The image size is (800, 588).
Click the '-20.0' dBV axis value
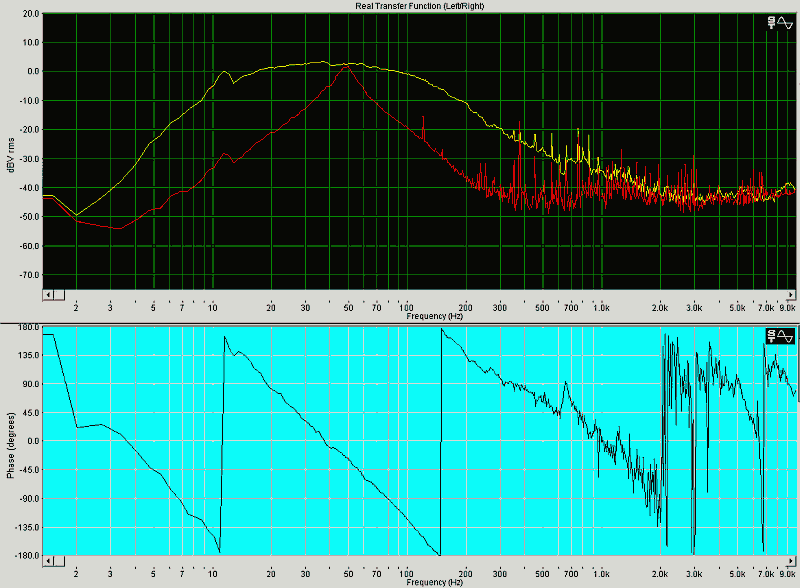click(x=30, y=130)
